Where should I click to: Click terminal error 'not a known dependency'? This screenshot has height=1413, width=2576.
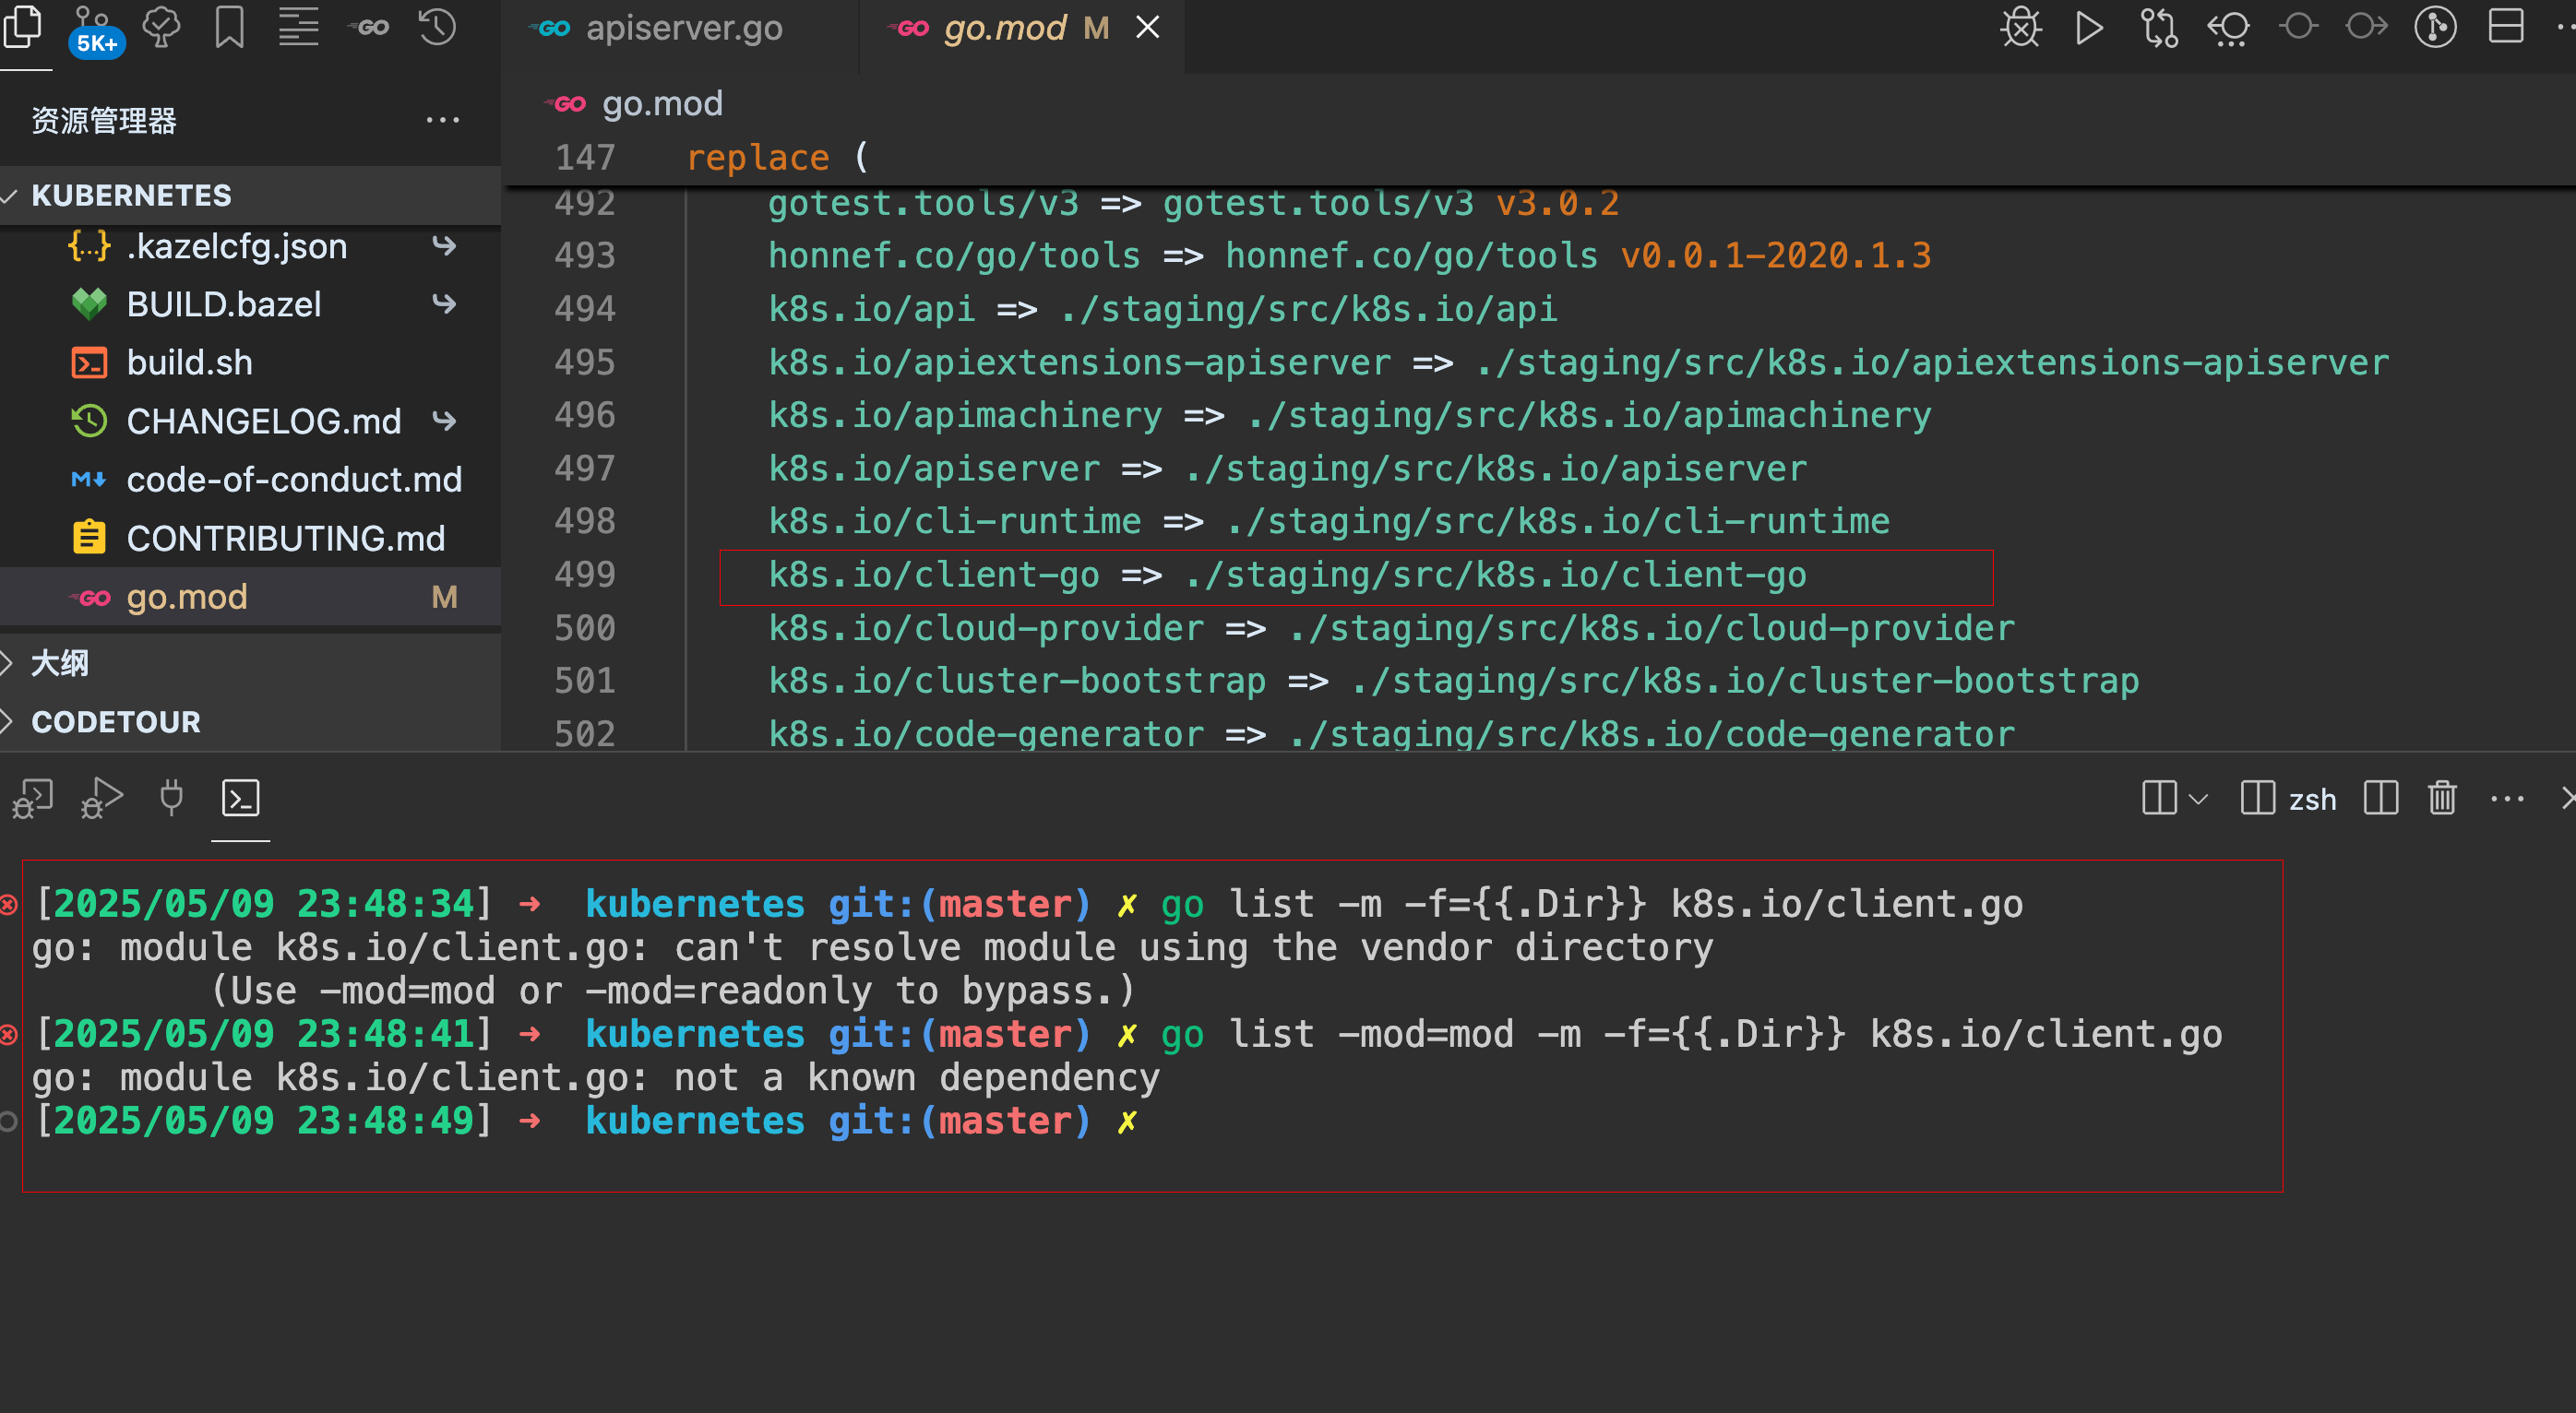coord(917,1078)
